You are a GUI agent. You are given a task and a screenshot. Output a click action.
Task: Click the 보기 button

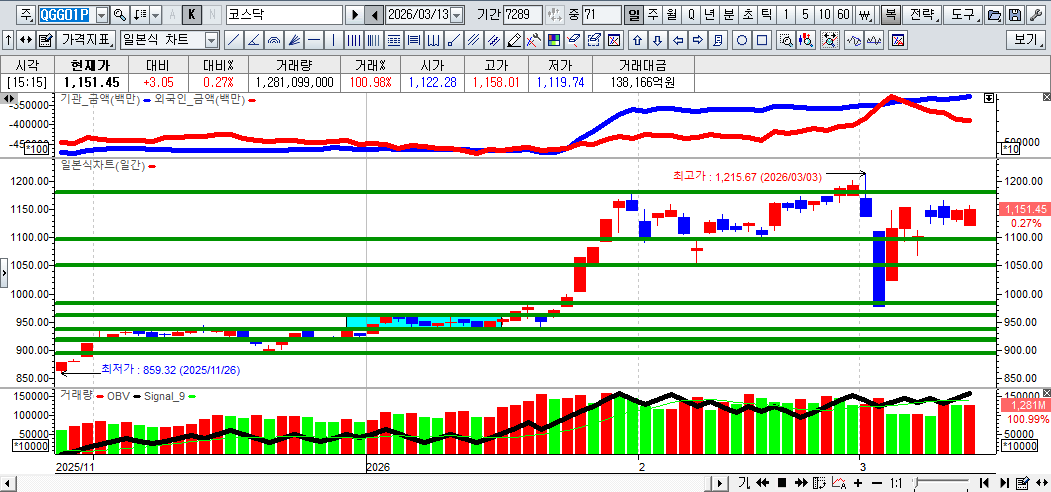click(x=1027, y=40)
